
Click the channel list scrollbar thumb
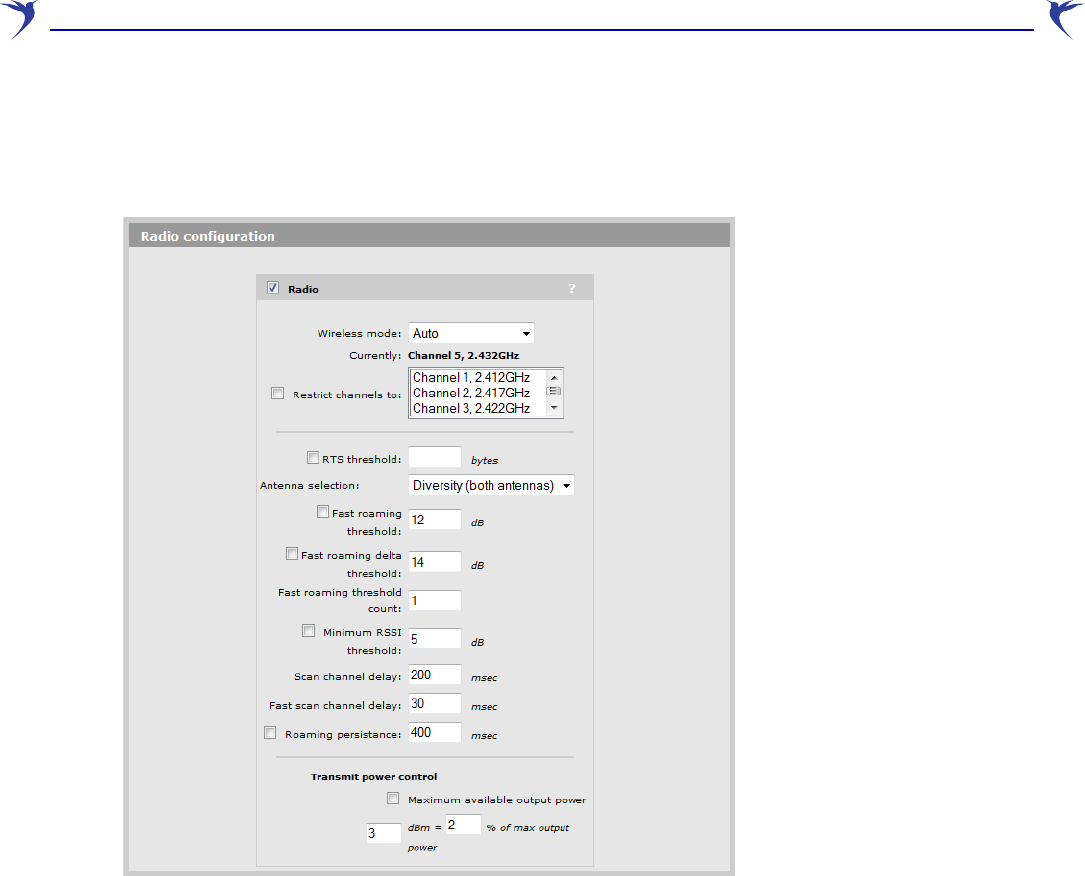pos(554,391)
